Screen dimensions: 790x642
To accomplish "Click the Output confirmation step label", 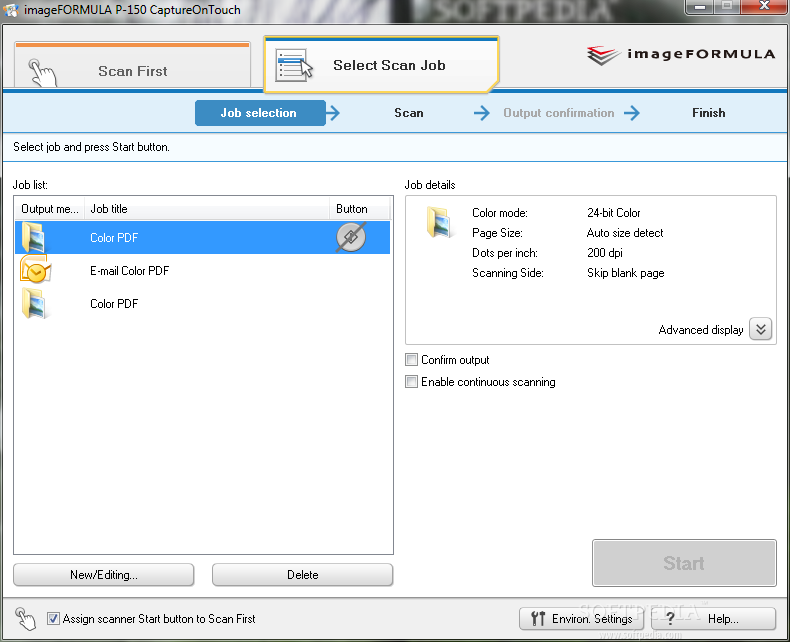I will (x=559, y=113).
